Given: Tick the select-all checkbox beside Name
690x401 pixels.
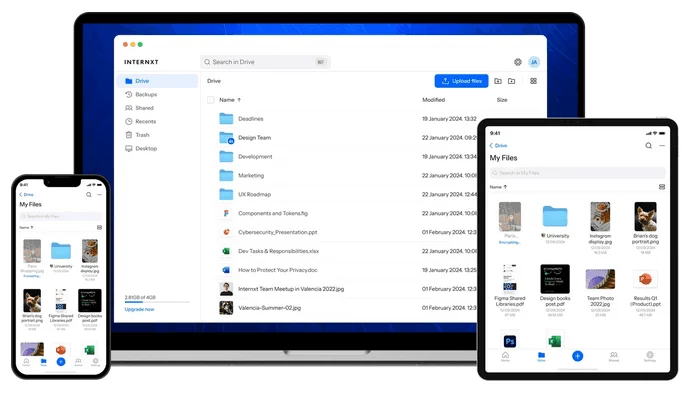Looking at the screenshot, I should [211, 100].
